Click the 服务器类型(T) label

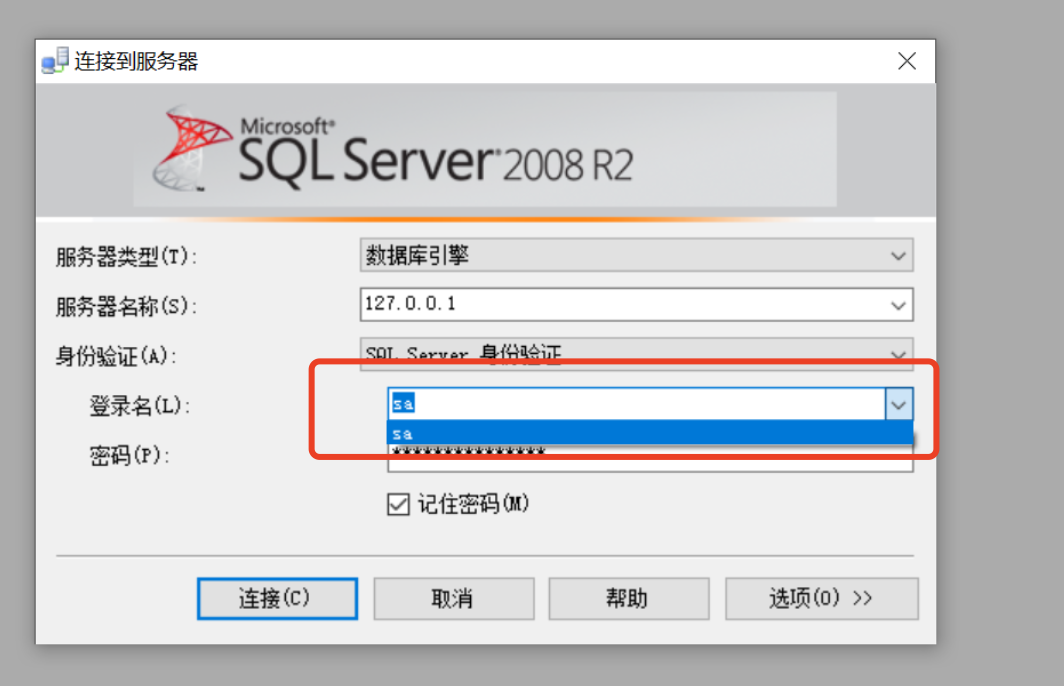126,256
